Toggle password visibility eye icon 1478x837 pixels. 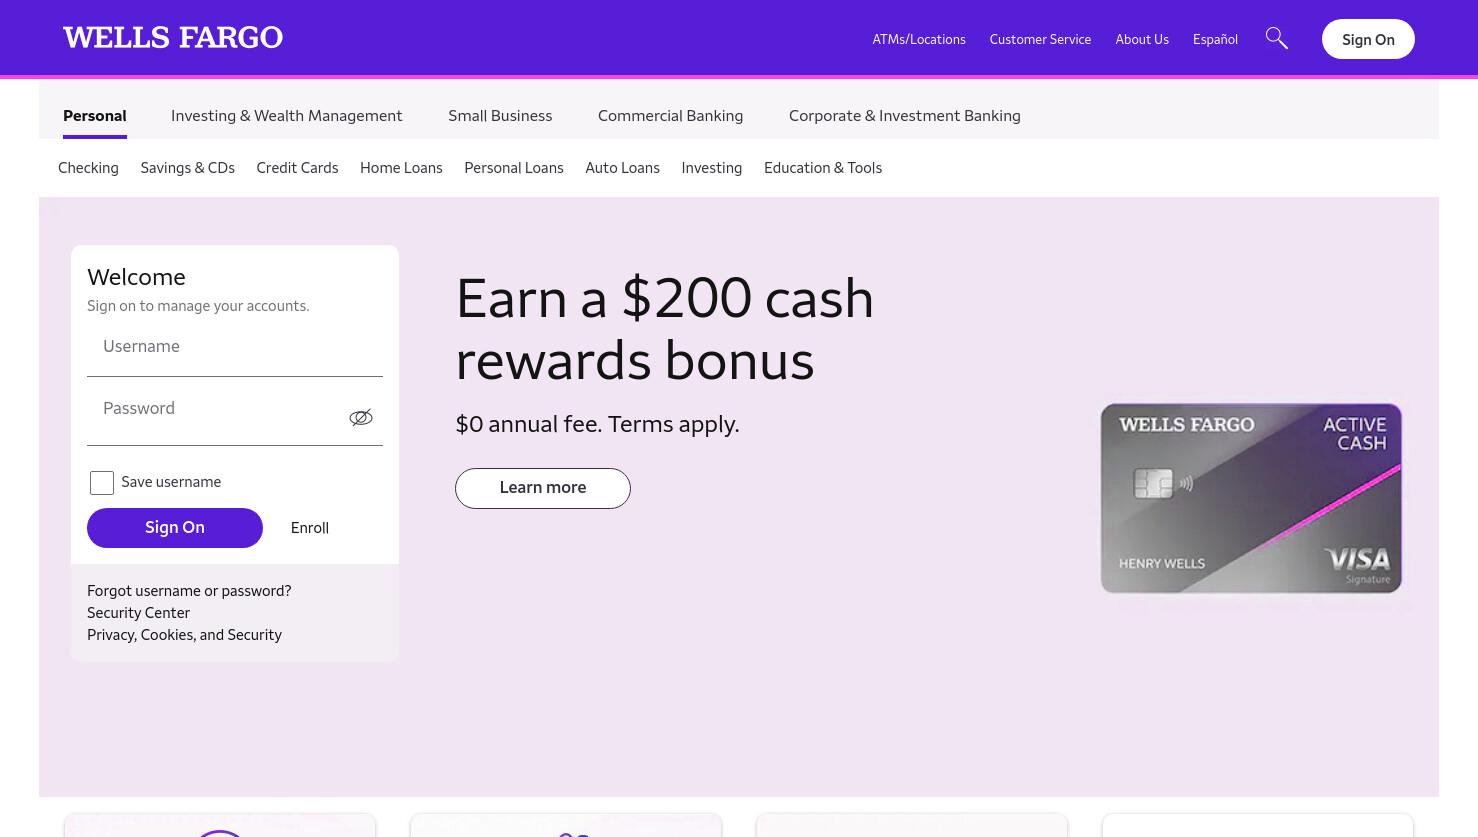coord(361,417)
